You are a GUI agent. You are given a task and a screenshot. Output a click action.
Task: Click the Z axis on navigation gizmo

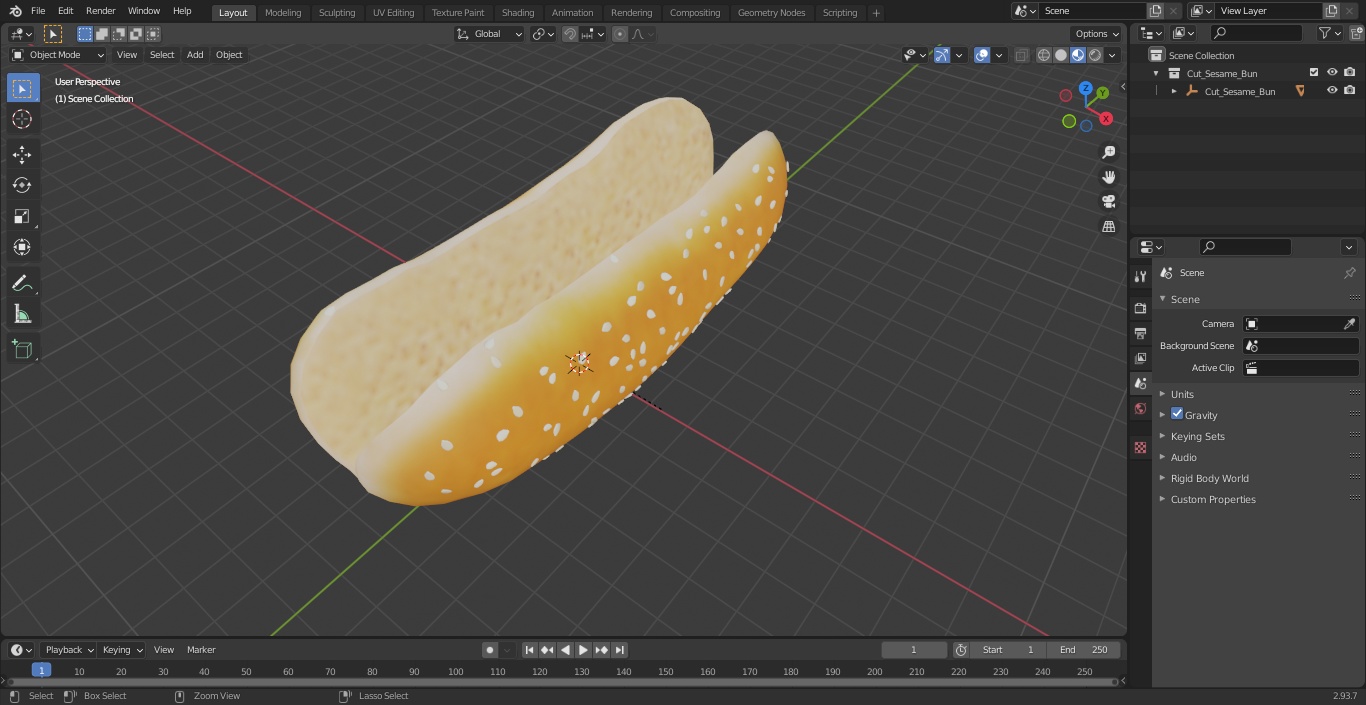(1086, 88)
